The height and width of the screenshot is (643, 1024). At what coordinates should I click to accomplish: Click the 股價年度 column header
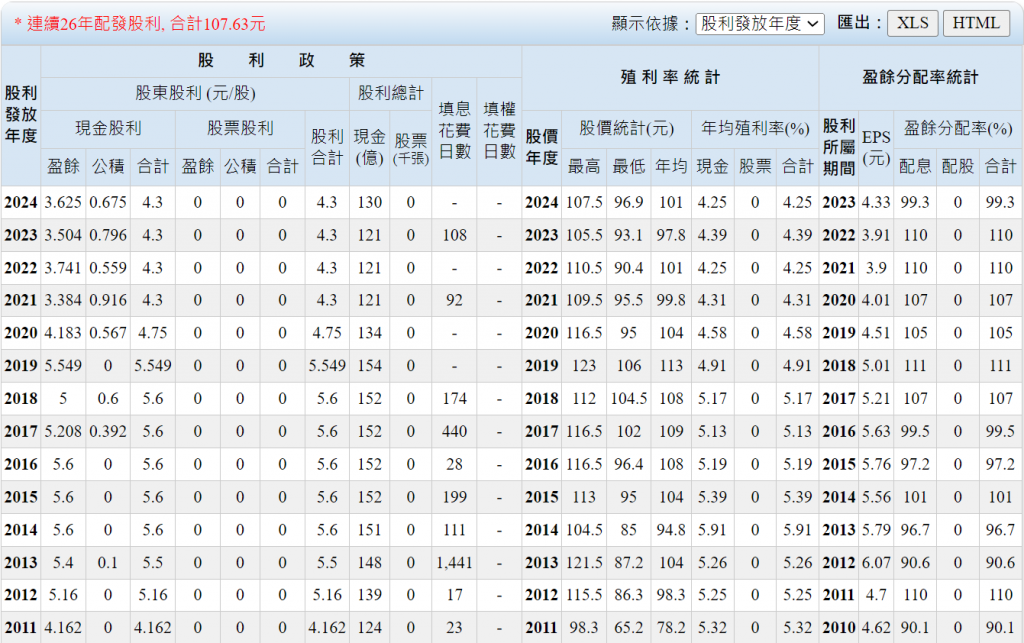coord(541,147)
